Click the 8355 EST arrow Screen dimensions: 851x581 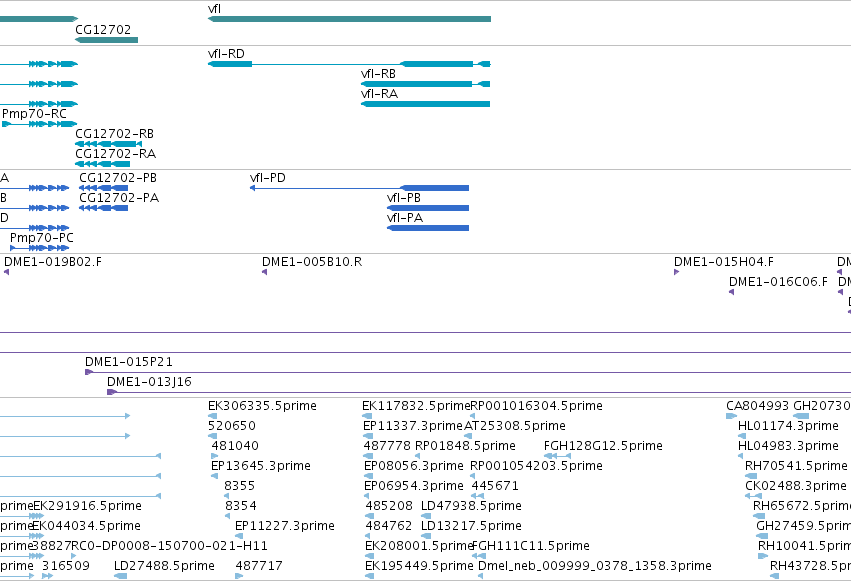point(227,496)
